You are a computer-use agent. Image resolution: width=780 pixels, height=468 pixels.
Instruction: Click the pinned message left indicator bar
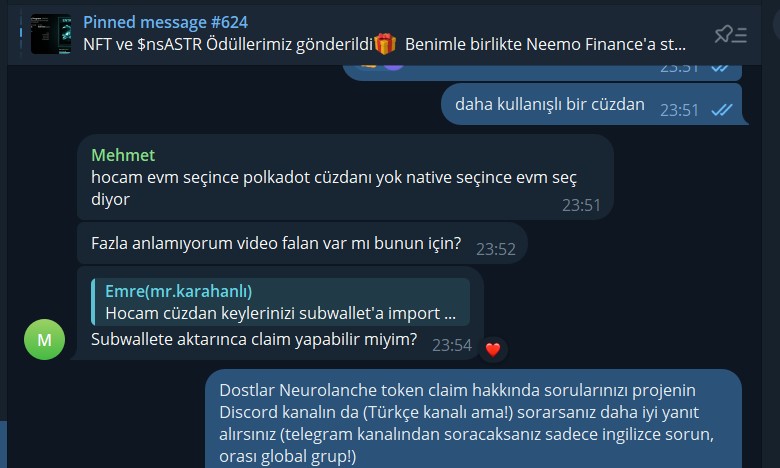coord(21,34)
